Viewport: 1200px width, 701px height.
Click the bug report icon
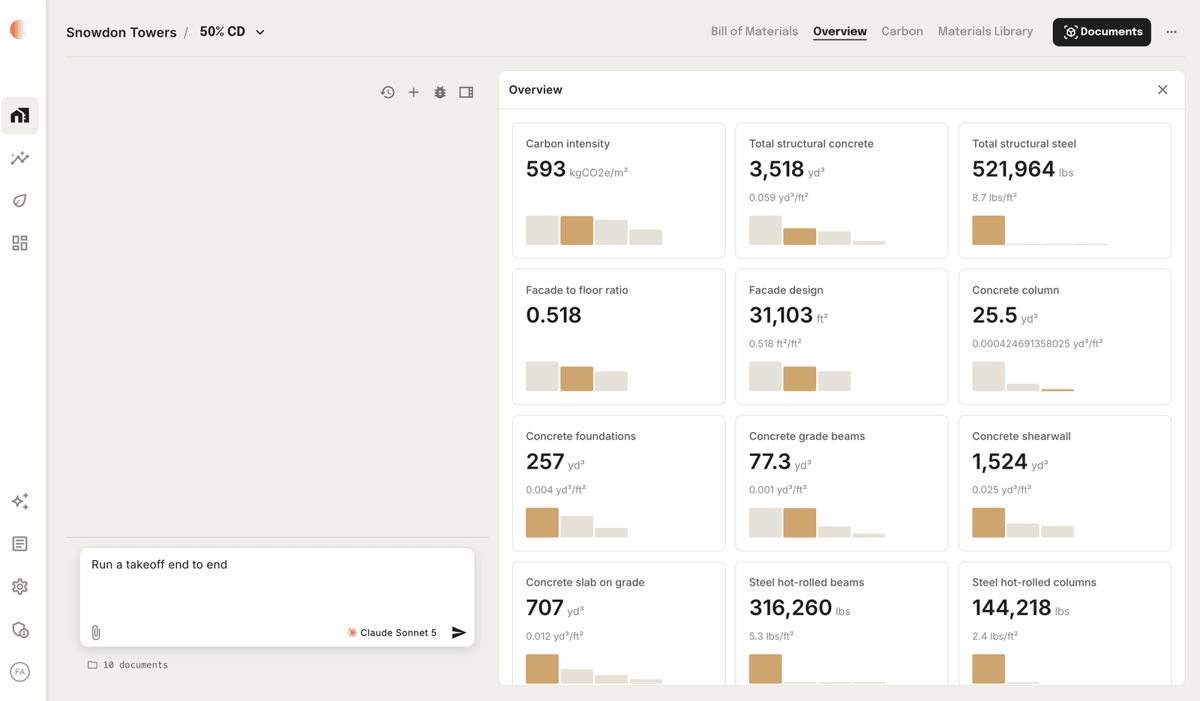440,92
